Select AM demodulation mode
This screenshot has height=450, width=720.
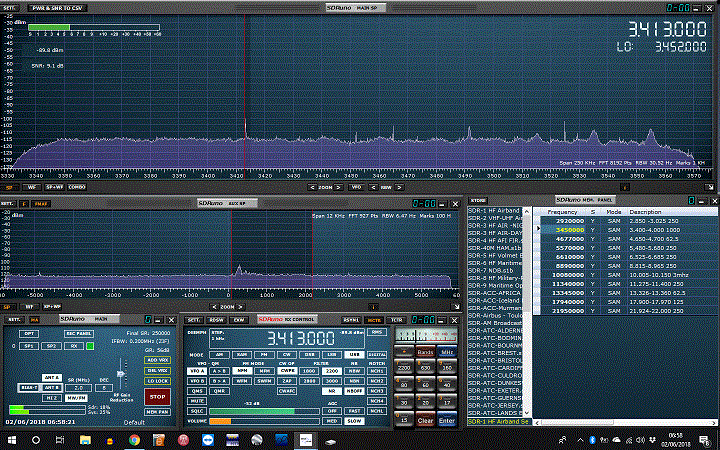click(x=219, y=354)
